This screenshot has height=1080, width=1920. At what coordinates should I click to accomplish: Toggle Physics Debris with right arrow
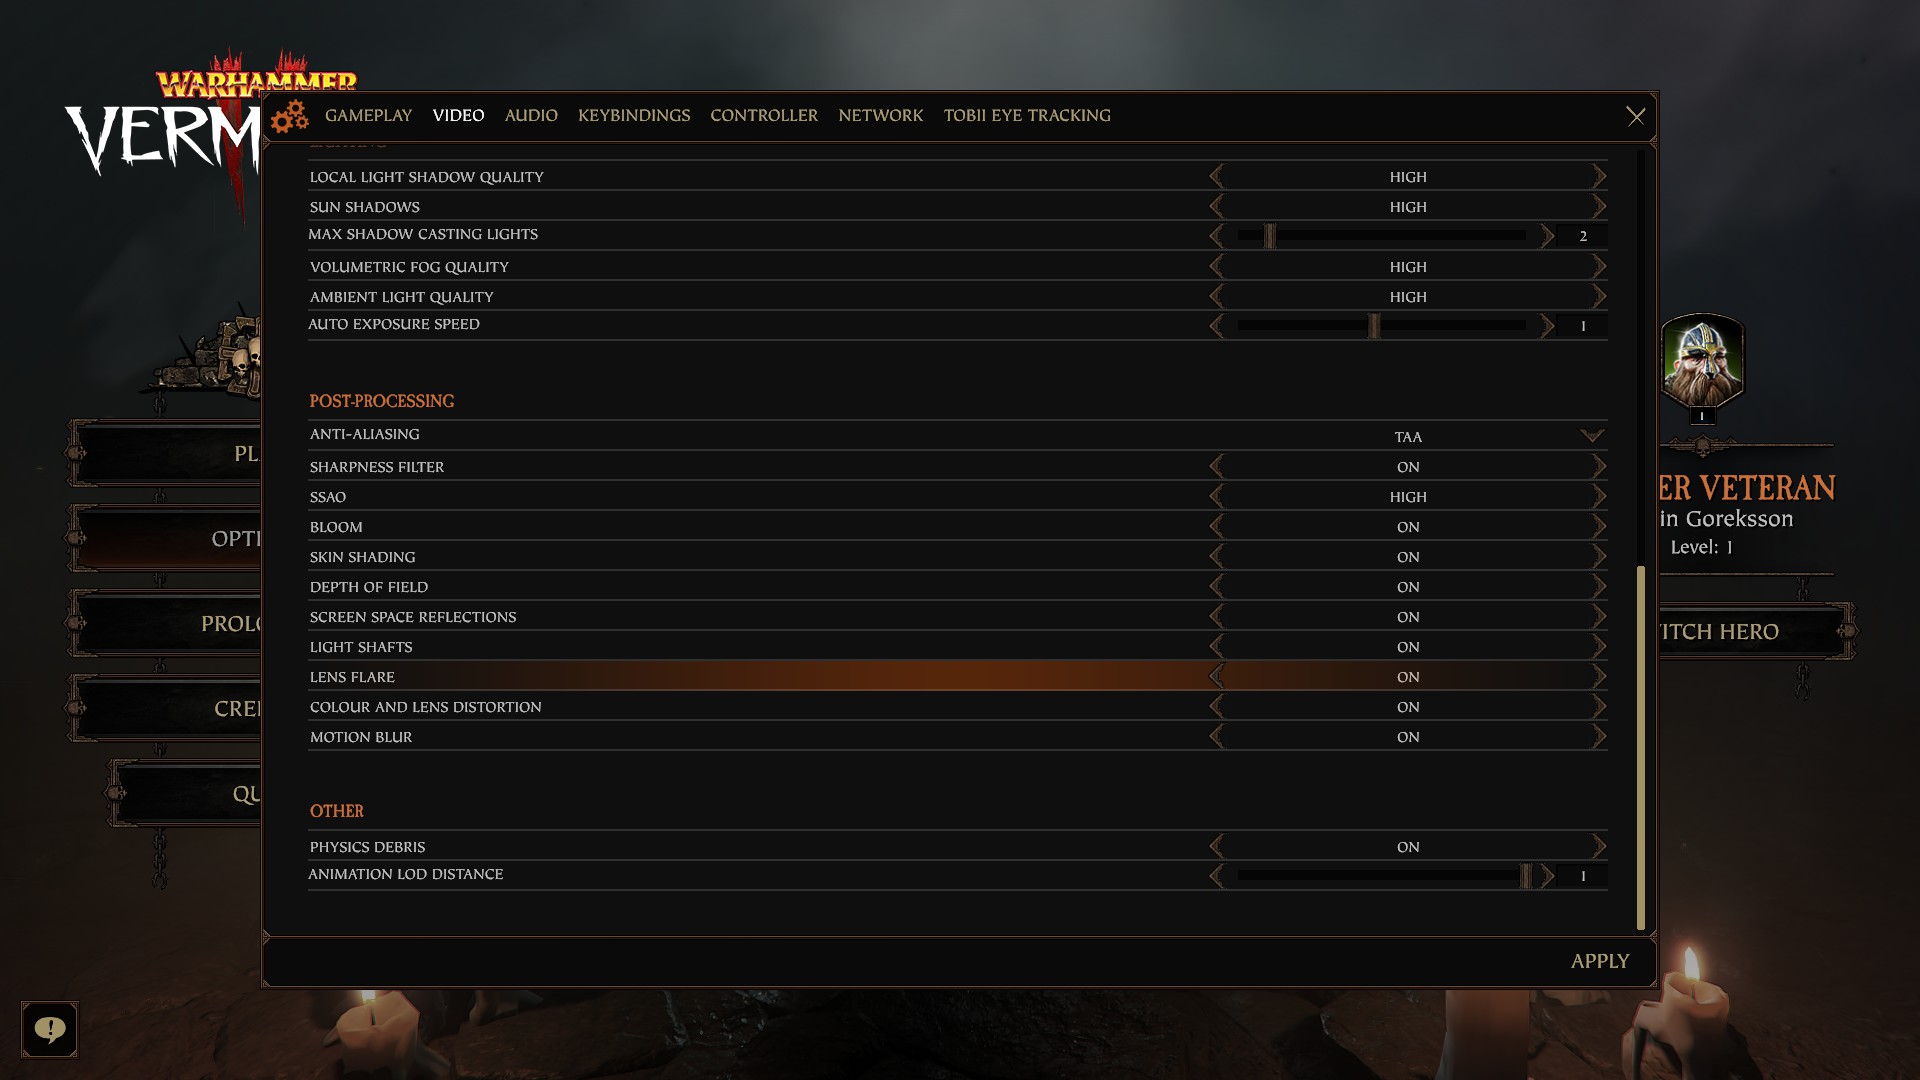coord(1599,847)
